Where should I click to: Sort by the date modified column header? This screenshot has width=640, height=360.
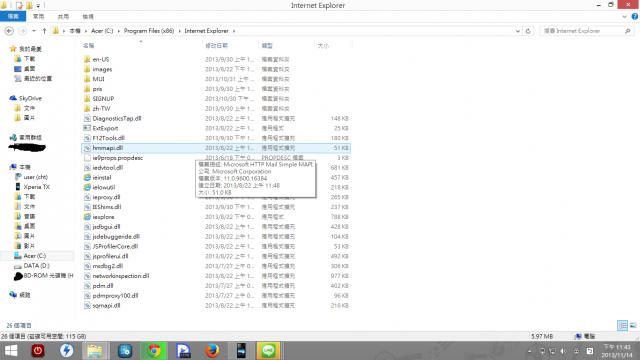[216, 46]
